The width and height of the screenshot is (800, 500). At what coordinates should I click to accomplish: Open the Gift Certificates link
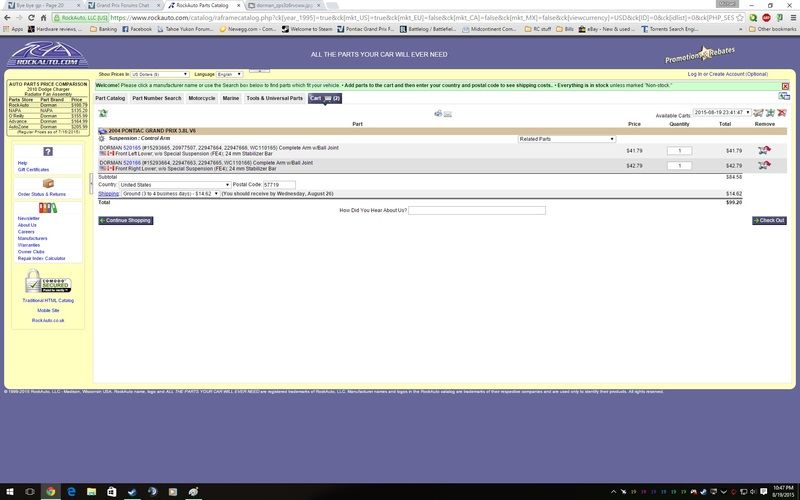point(33,169)
